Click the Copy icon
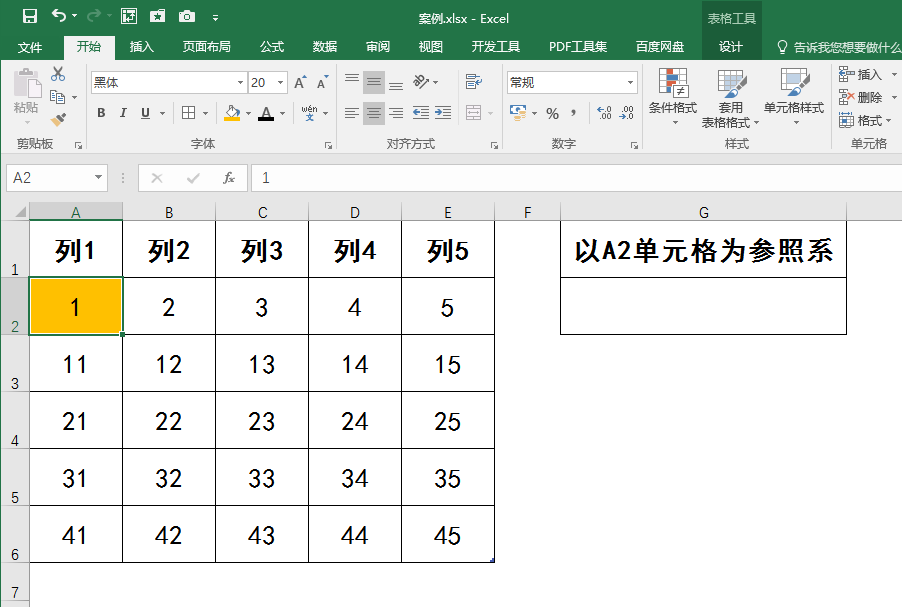Screen dimensions: 902x607 click(58, 97)
